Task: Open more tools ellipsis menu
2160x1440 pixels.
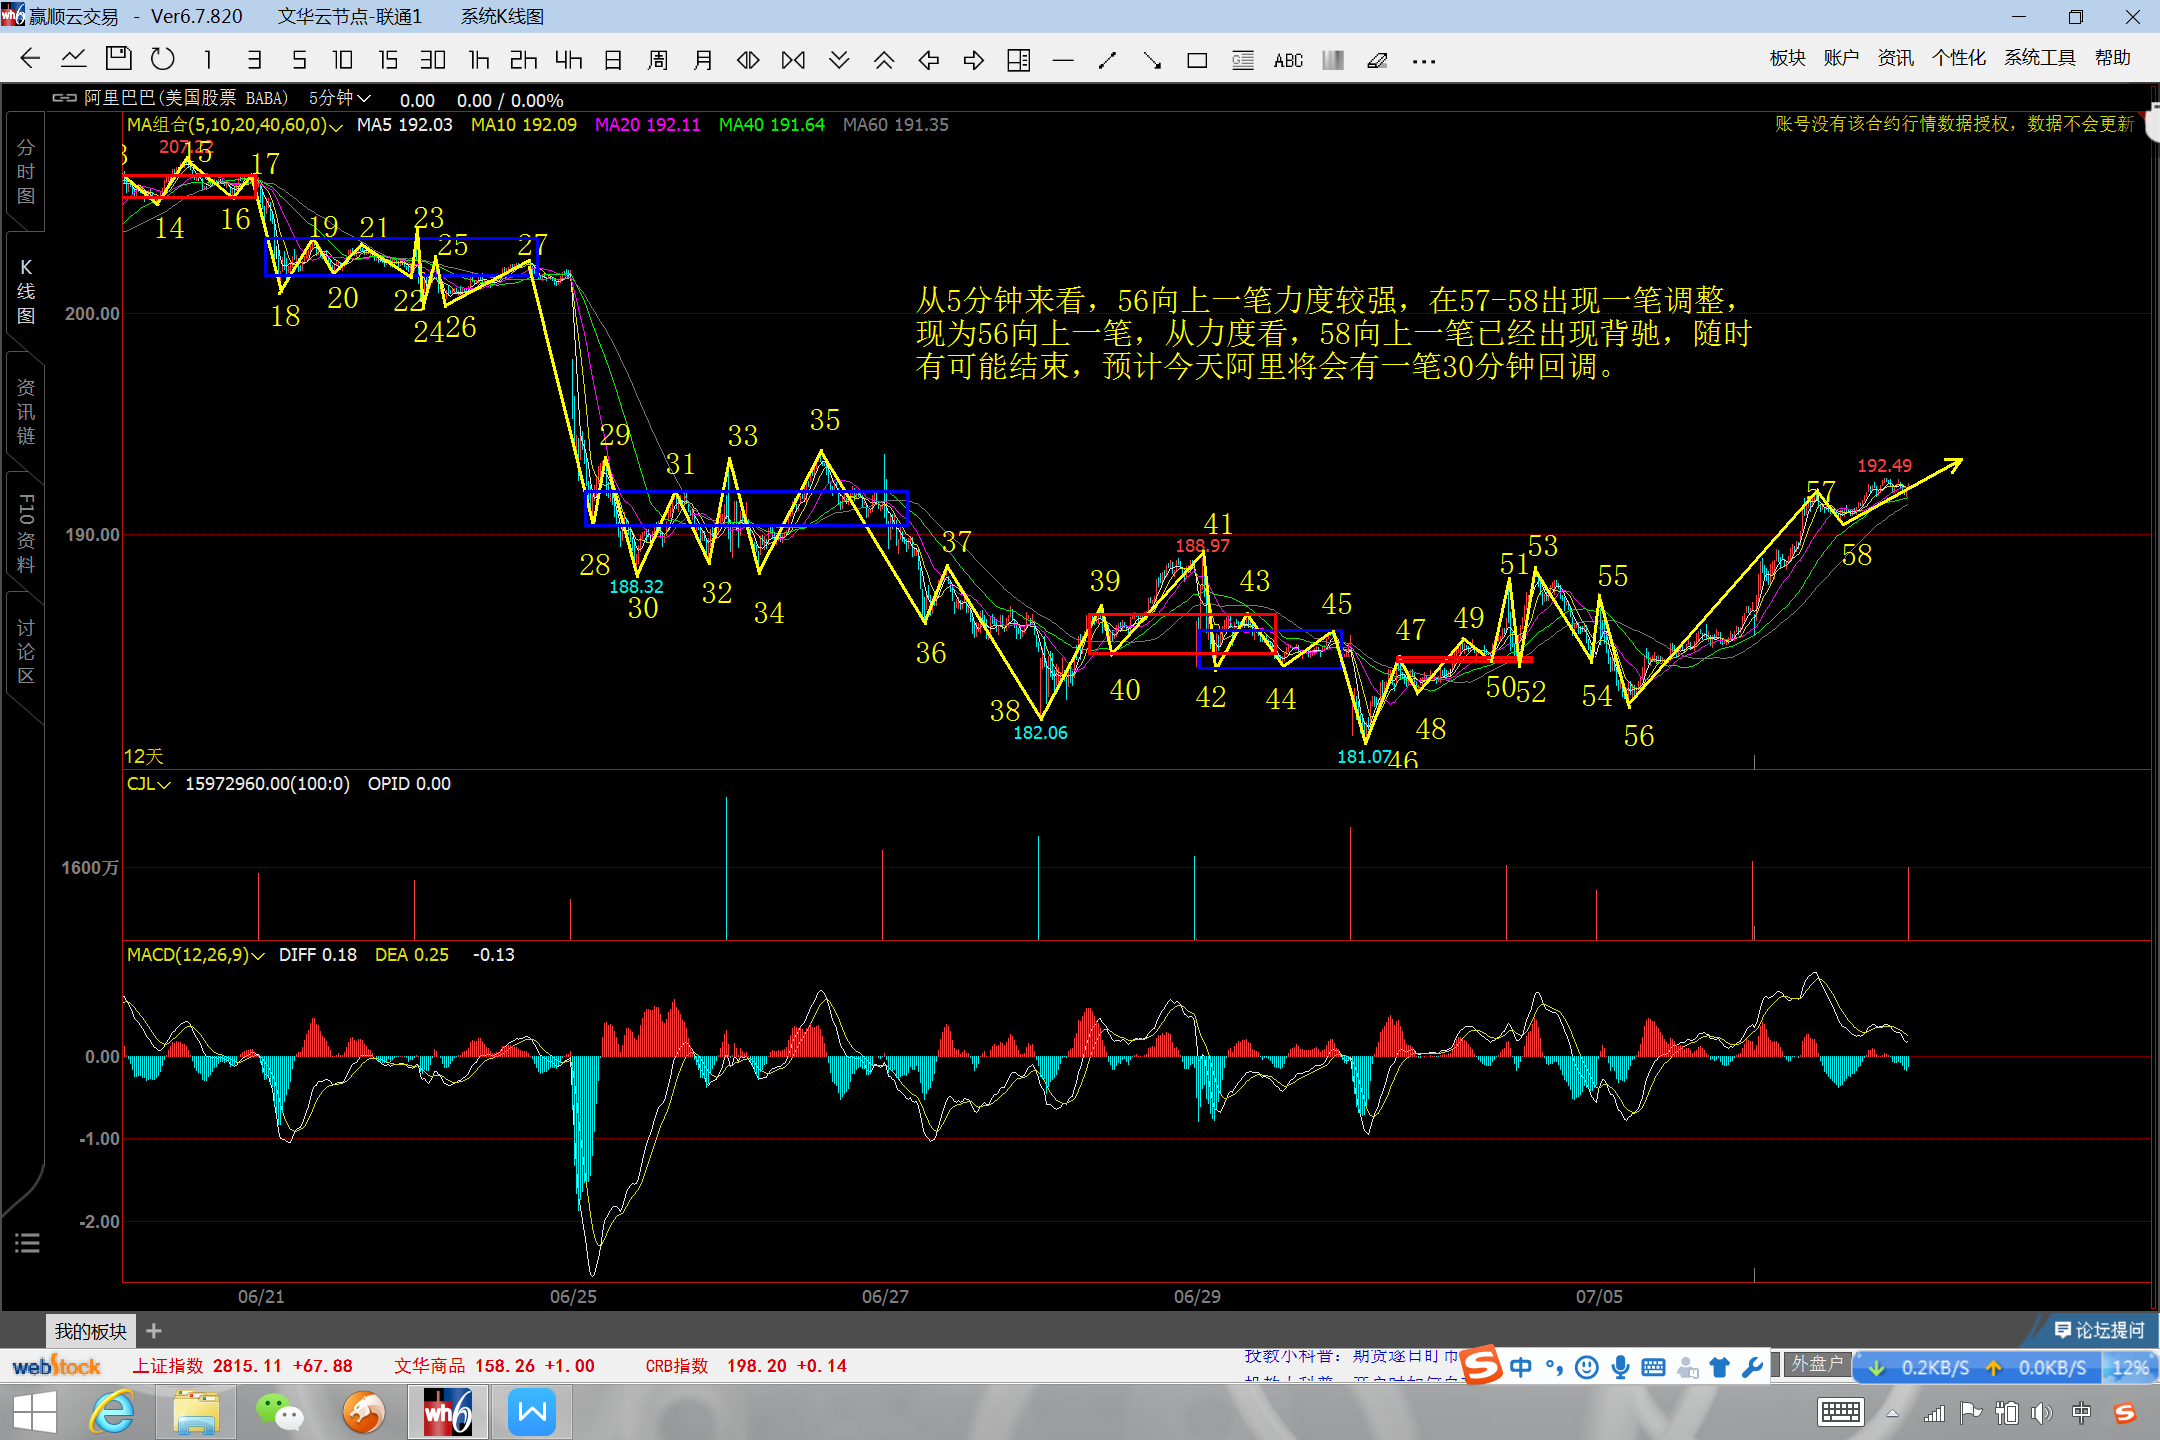Action: pyautogui.click(x=1424, y=61)
